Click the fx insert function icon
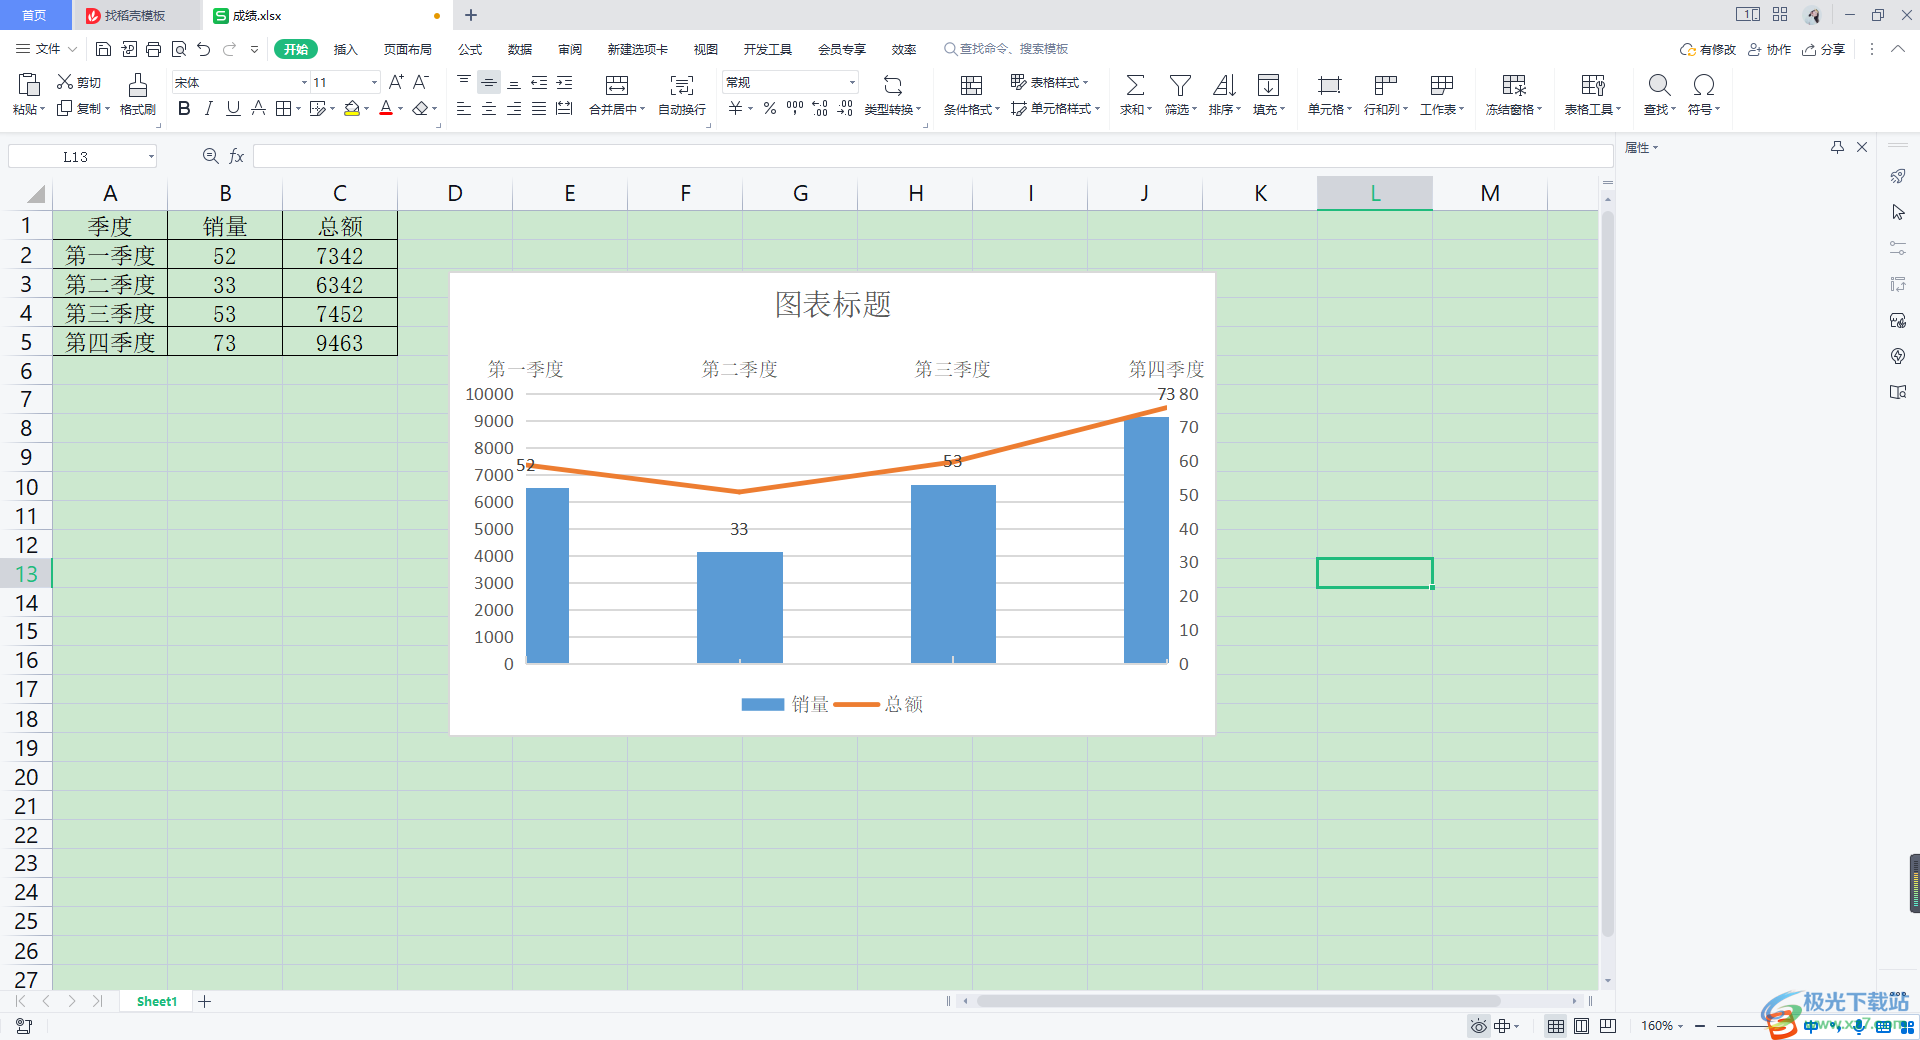1920x1040 pixels. coord(237,156)
